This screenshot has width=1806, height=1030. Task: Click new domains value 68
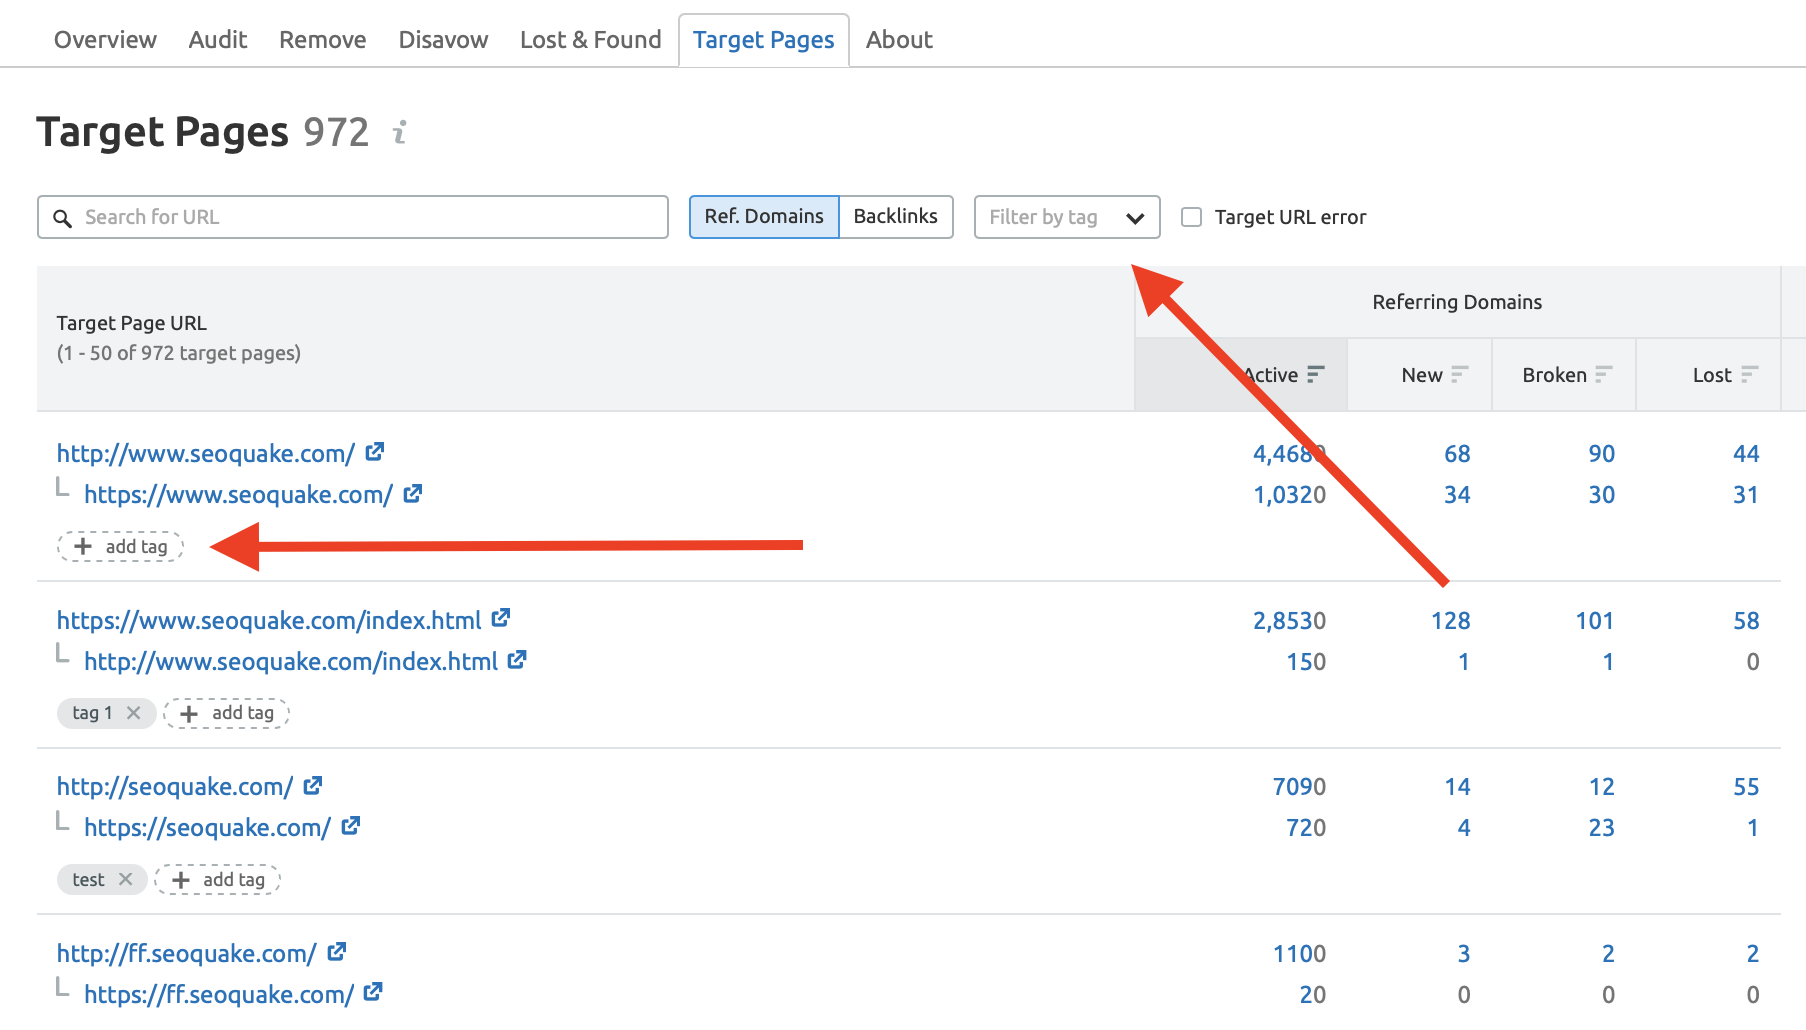pyautogui.click(x=1457, y=454)
